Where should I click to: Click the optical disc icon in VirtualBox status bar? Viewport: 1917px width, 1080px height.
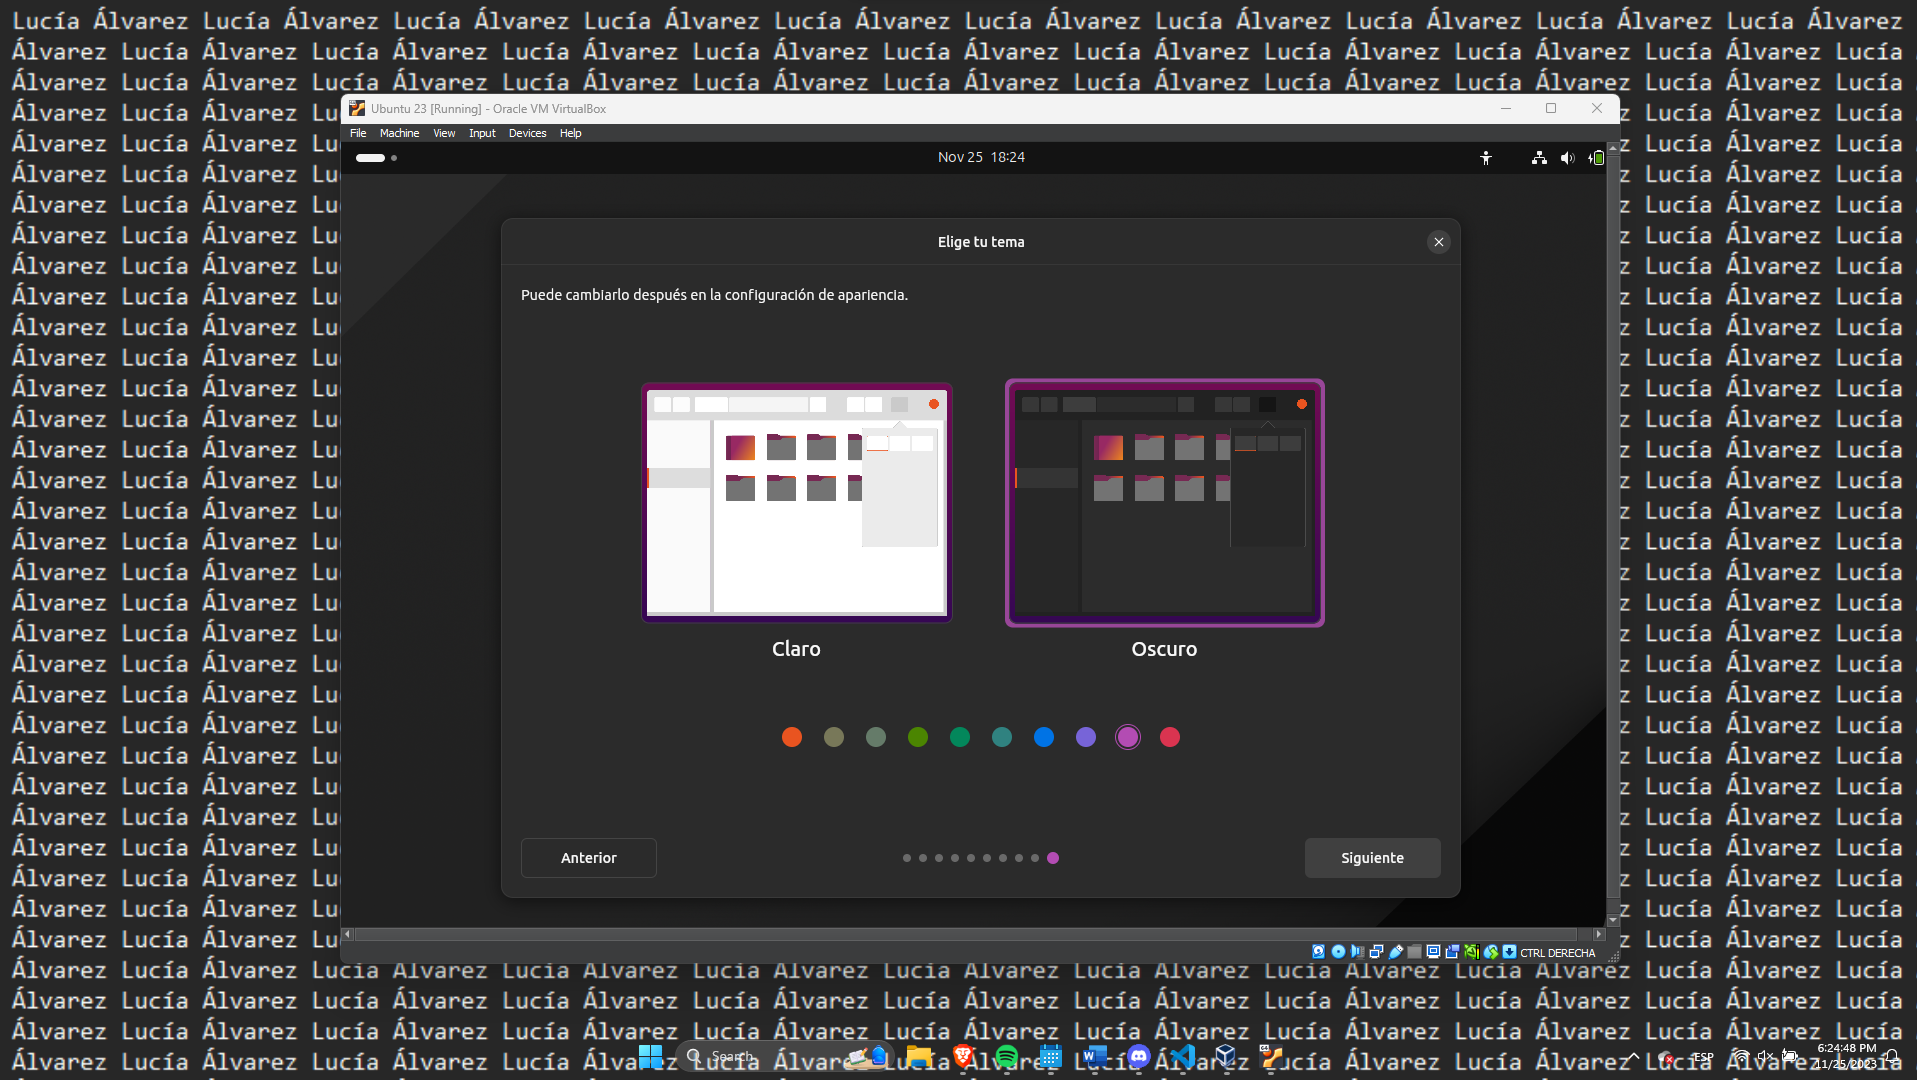1338,952
